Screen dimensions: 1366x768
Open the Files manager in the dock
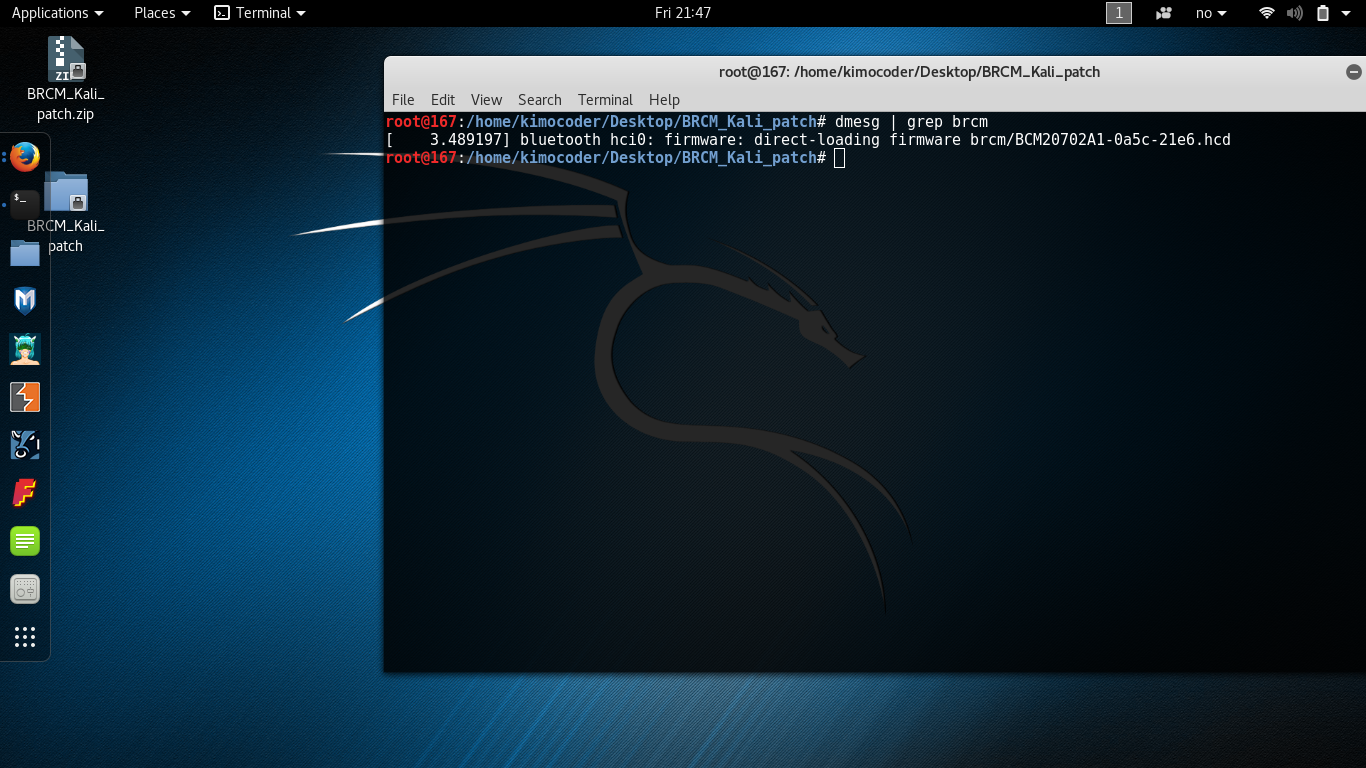[x=25, y=253]
